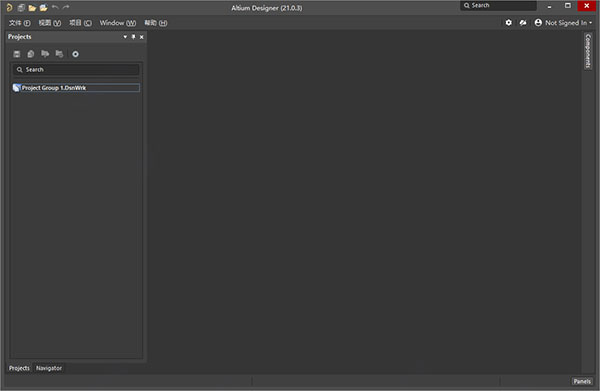Open the 文件 (F) menu
The height and width of the screenshot is (391, 600).
(20, 23)
